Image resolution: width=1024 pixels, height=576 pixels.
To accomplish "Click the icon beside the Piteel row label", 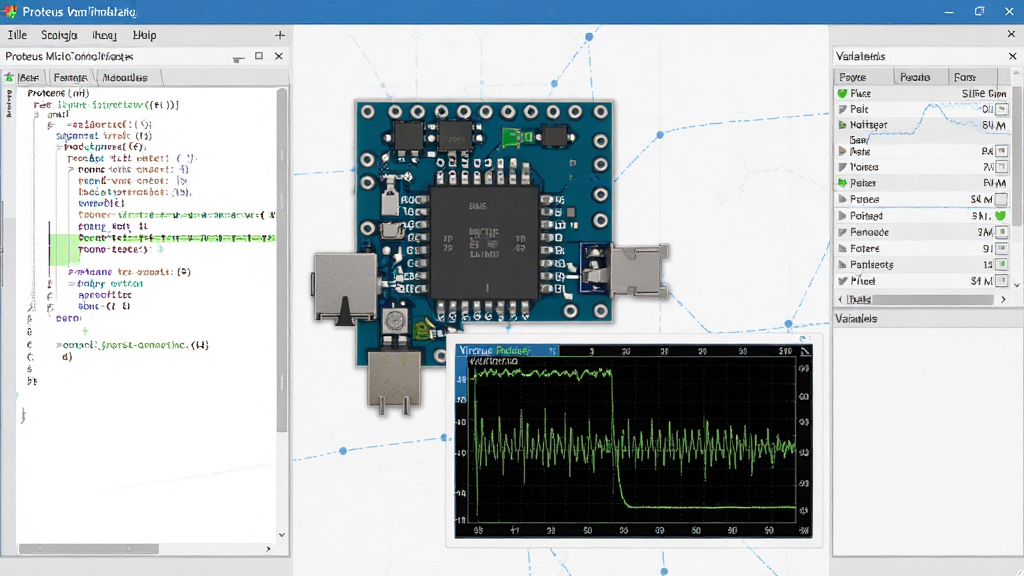I will pyautogui.click(x=842, y=281).
